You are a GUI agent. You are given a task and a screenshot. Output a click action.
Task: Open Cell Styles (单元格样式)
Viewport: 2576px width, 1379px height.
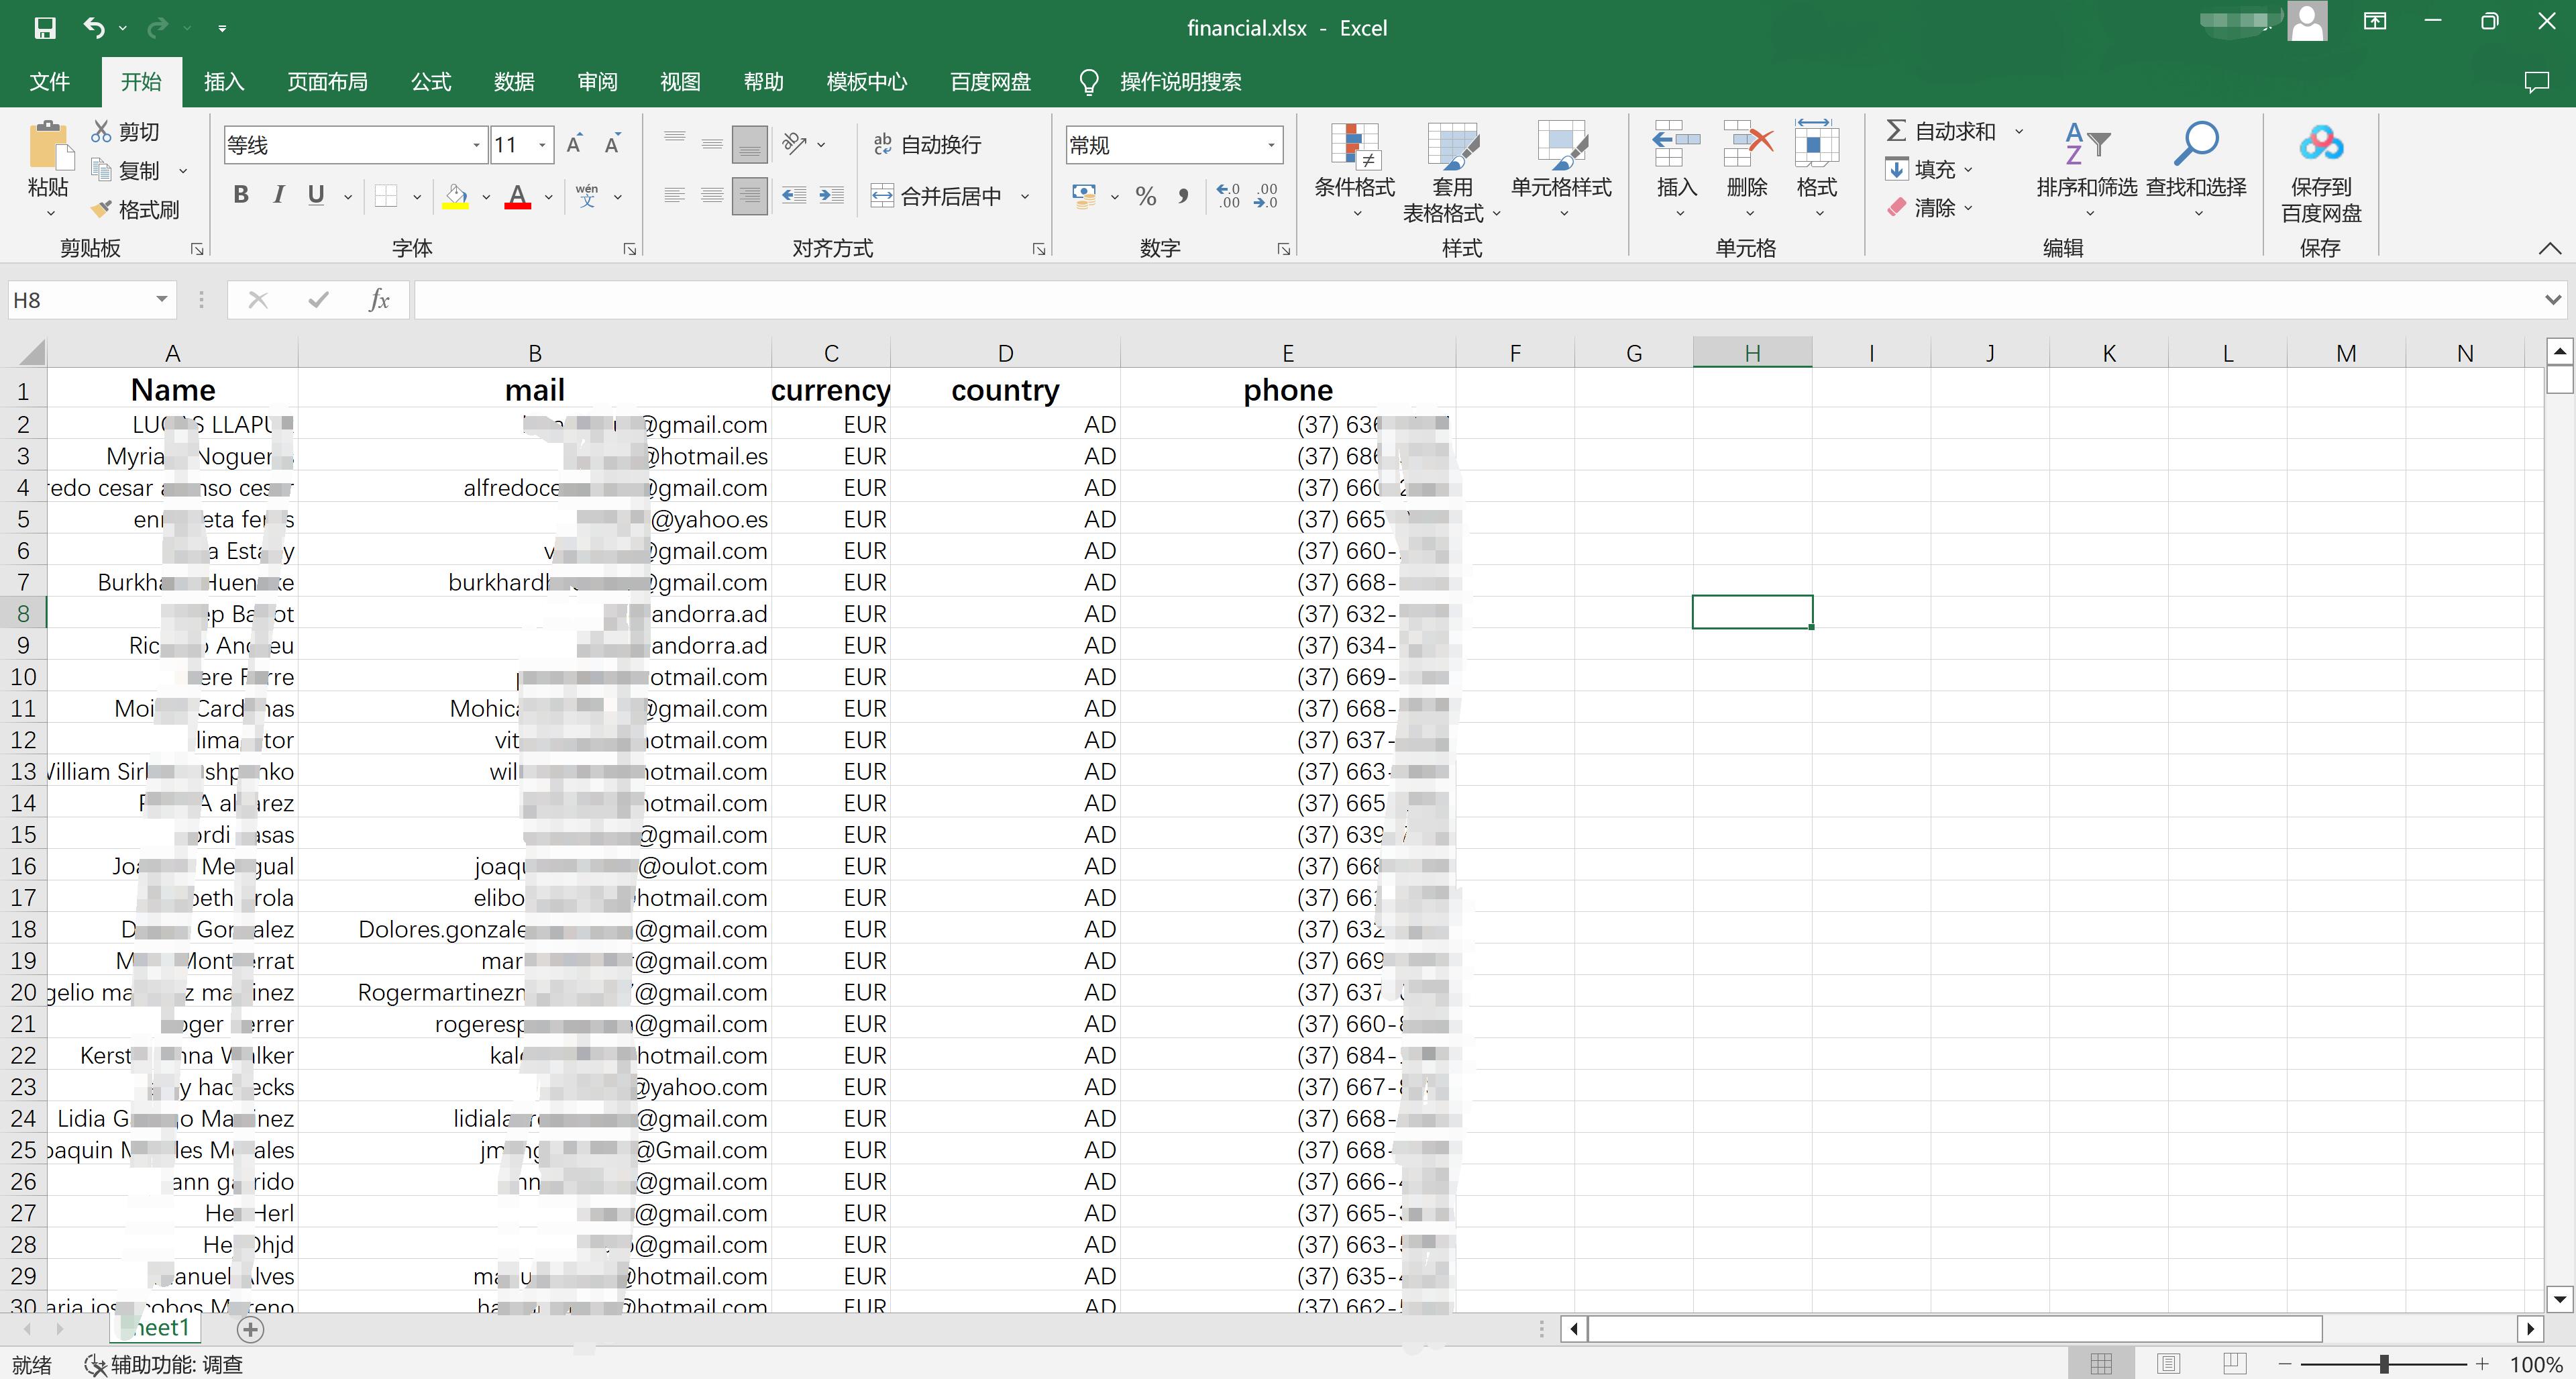pos(1561,170)
